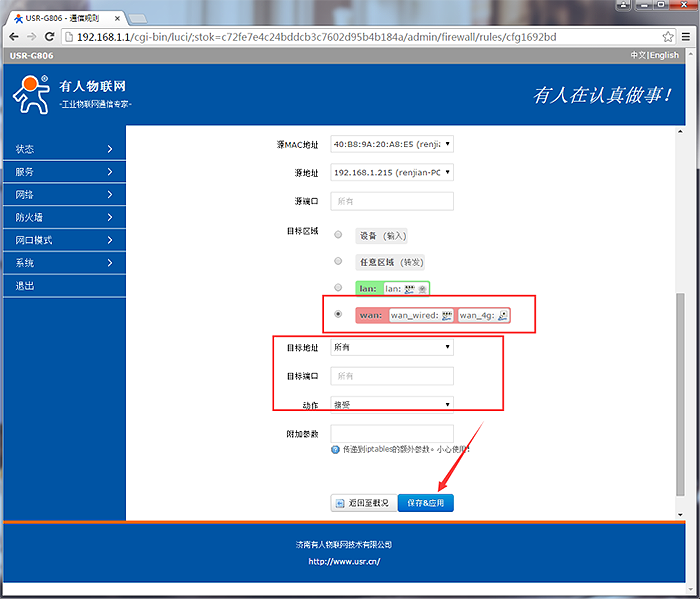Click the 保存&应用 button

point(425,503)
